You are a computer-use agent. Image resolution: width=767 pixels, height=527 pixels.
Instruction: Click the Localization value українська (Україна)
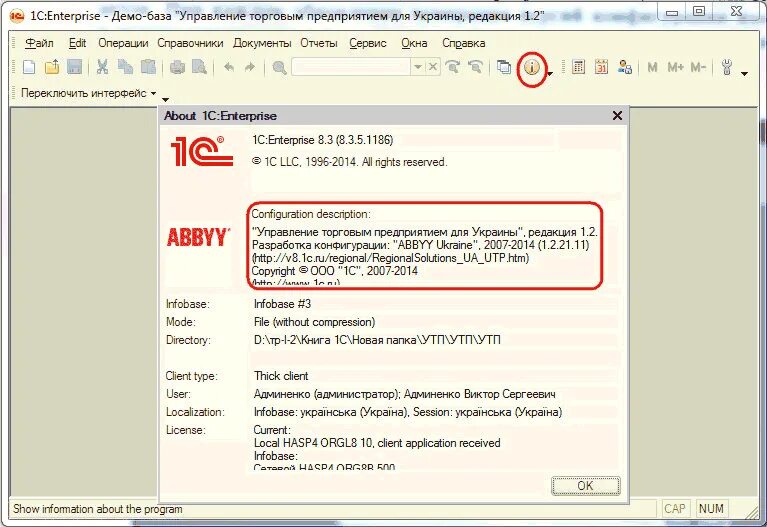click(x=408, y=412)
